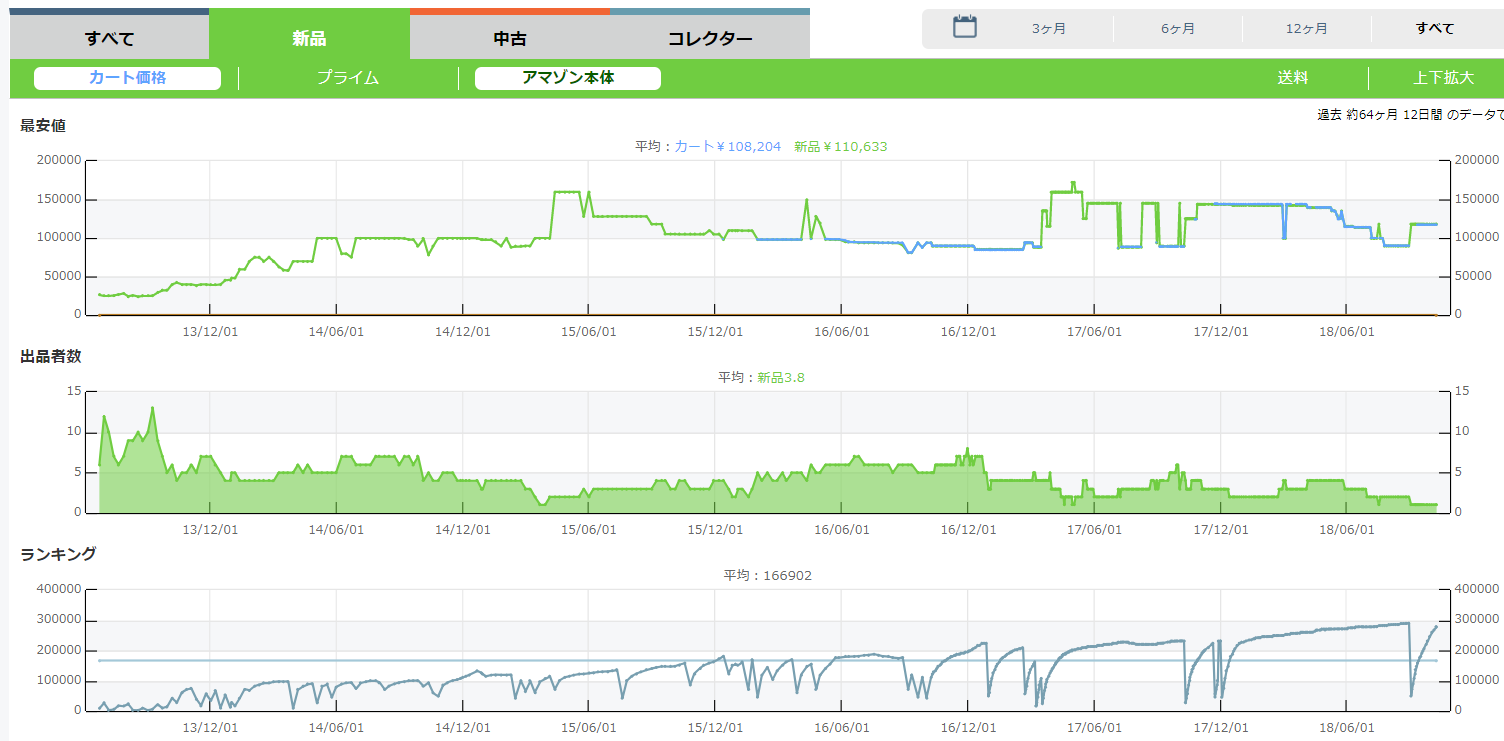Screen dimensions: 1504x741
Task: Click the 最安値 lowest price chart area
Action: pyautogui.click(x=700, y=260)
